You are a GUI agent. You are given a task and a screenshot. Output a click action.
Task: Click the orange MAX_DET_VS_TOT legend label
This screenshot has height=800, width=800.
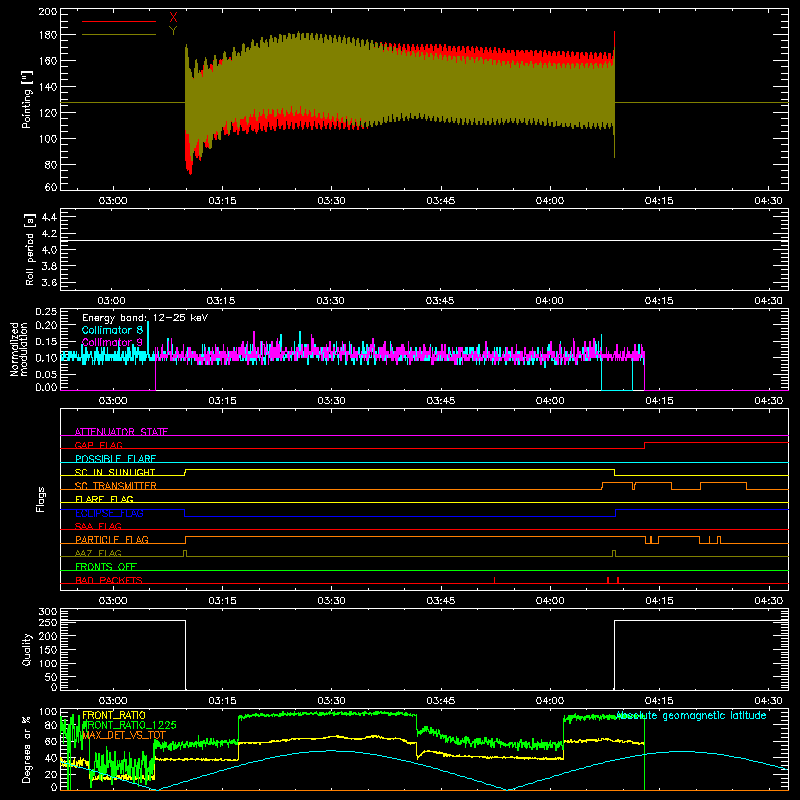[x=124, y=735]
